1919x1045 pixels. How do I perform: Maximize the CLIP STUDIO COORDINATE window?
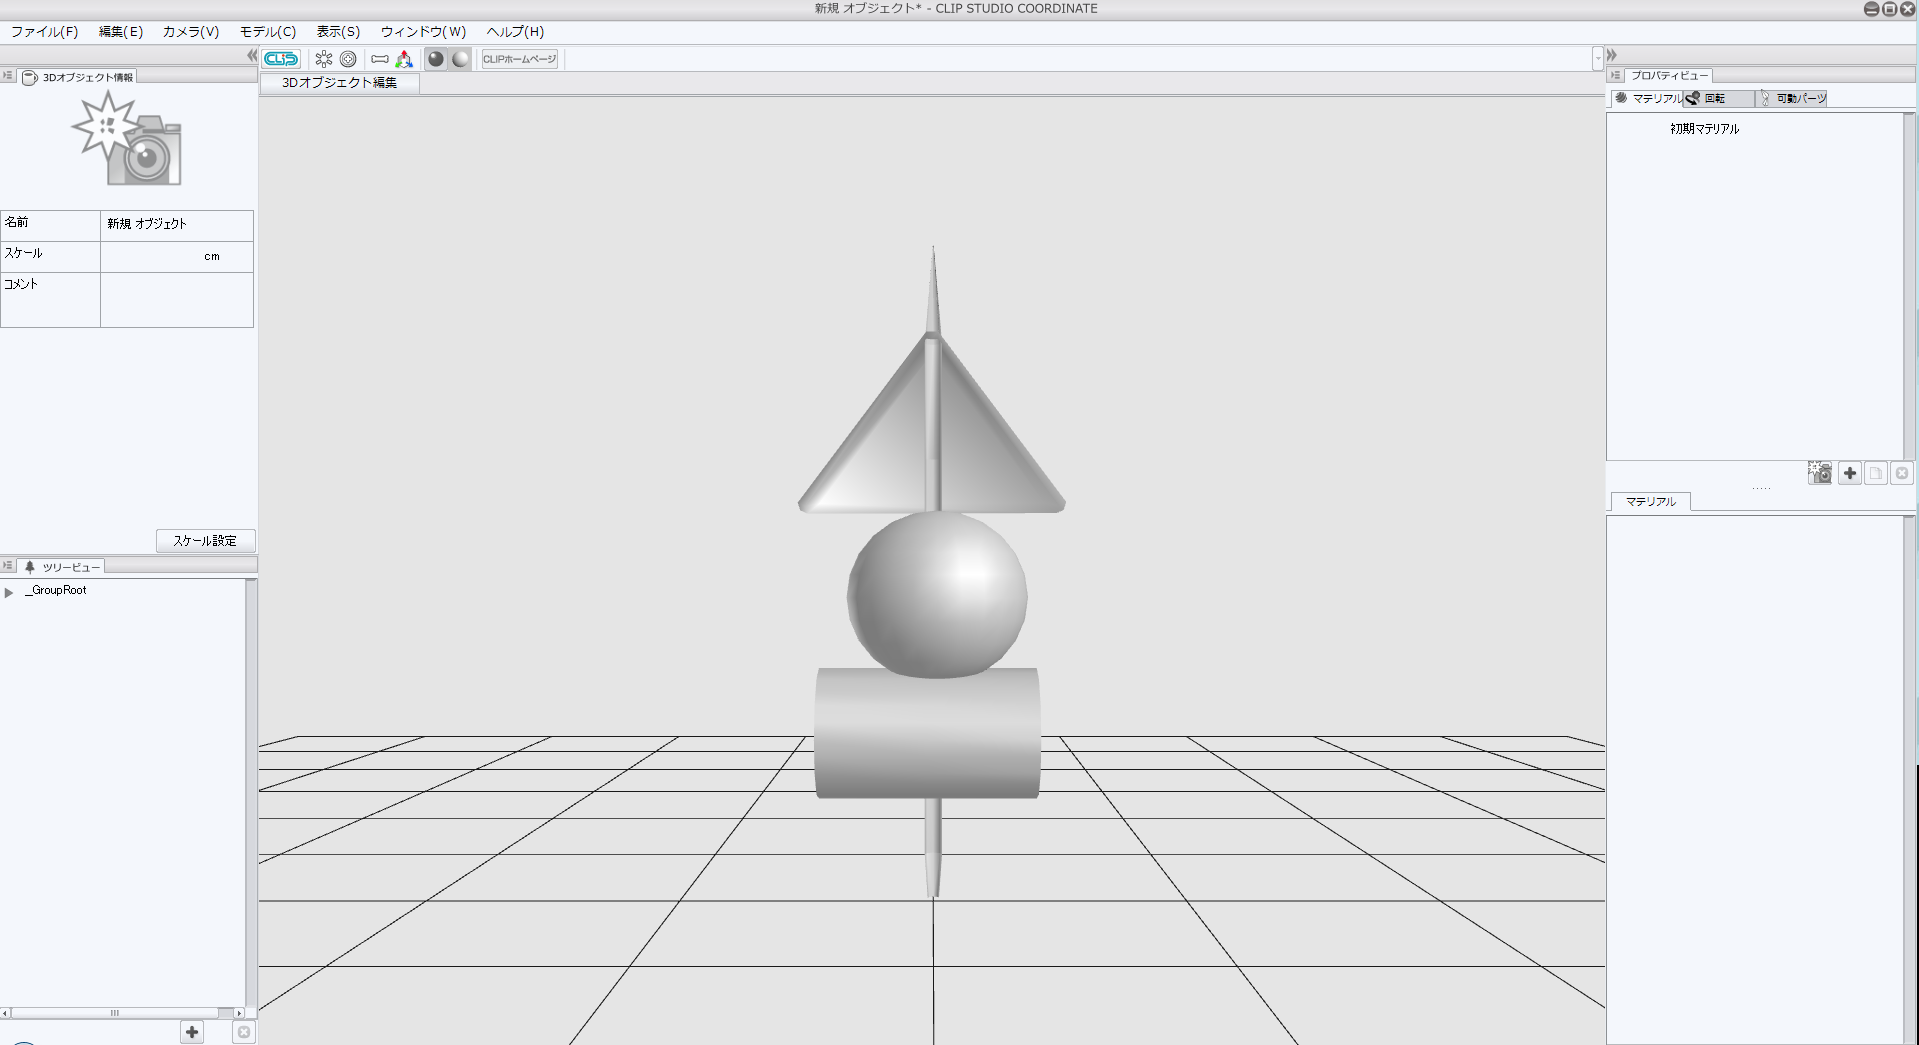click(1889, 9)
